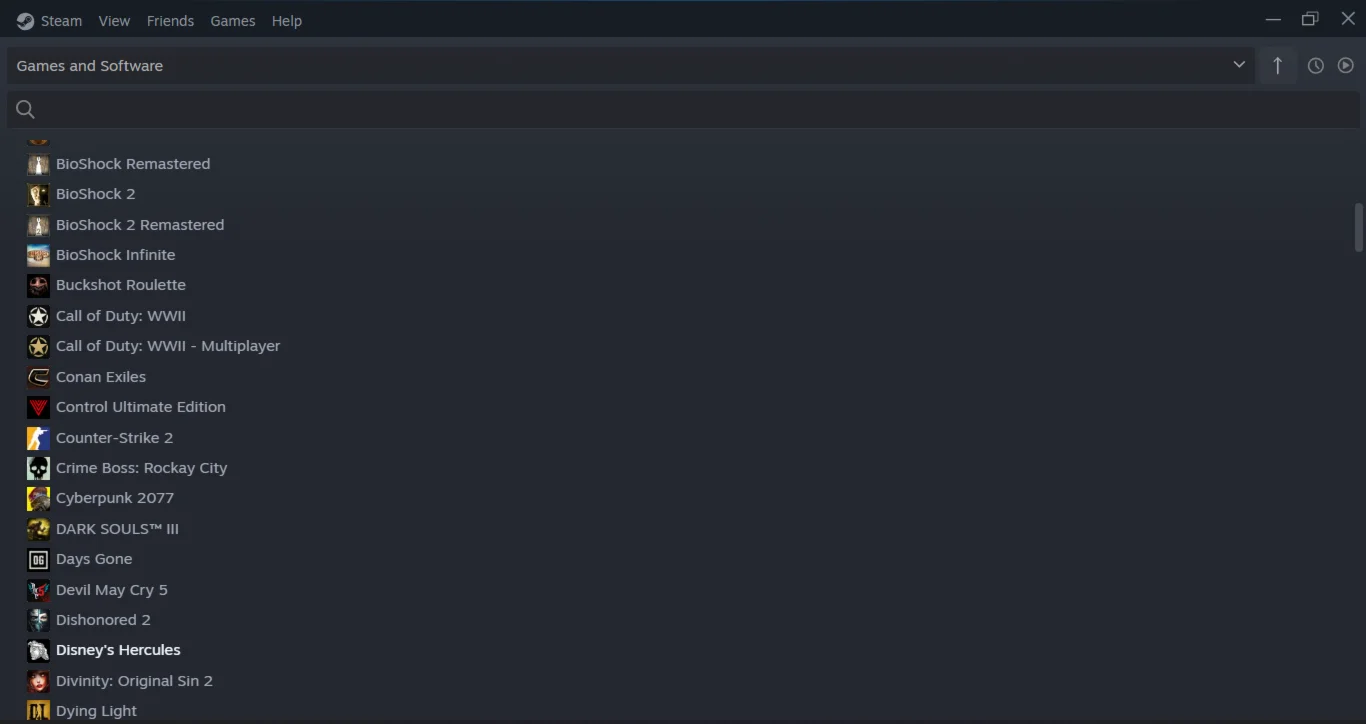Click the Cyberpunk 2077 game icon

point(38,498)
